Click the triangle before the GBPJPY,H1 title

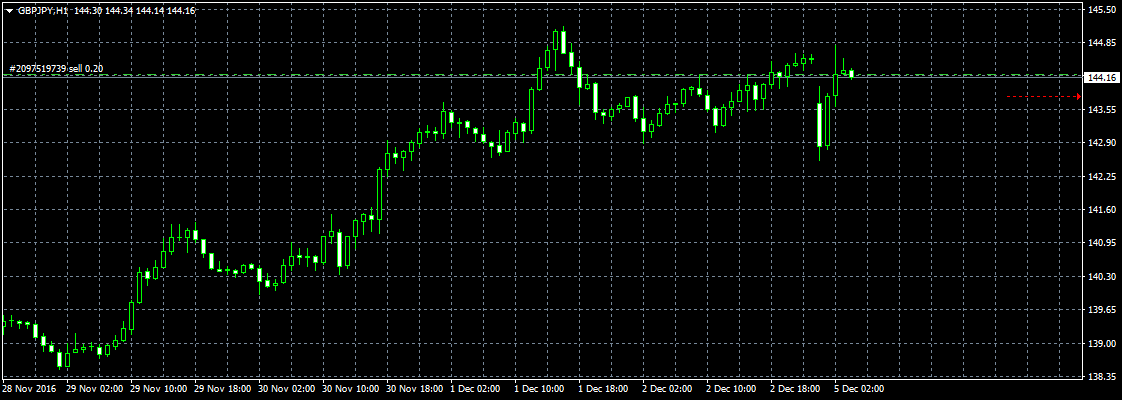point(9,11)
